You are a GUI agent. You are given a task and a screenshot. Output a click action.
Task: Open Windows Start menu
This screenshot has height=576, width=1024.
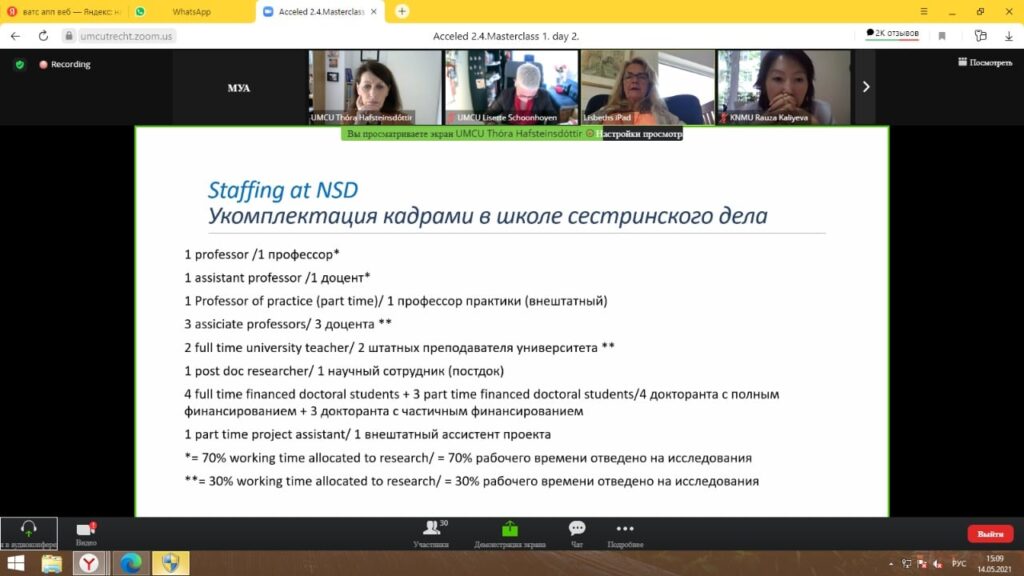point(17,564)
